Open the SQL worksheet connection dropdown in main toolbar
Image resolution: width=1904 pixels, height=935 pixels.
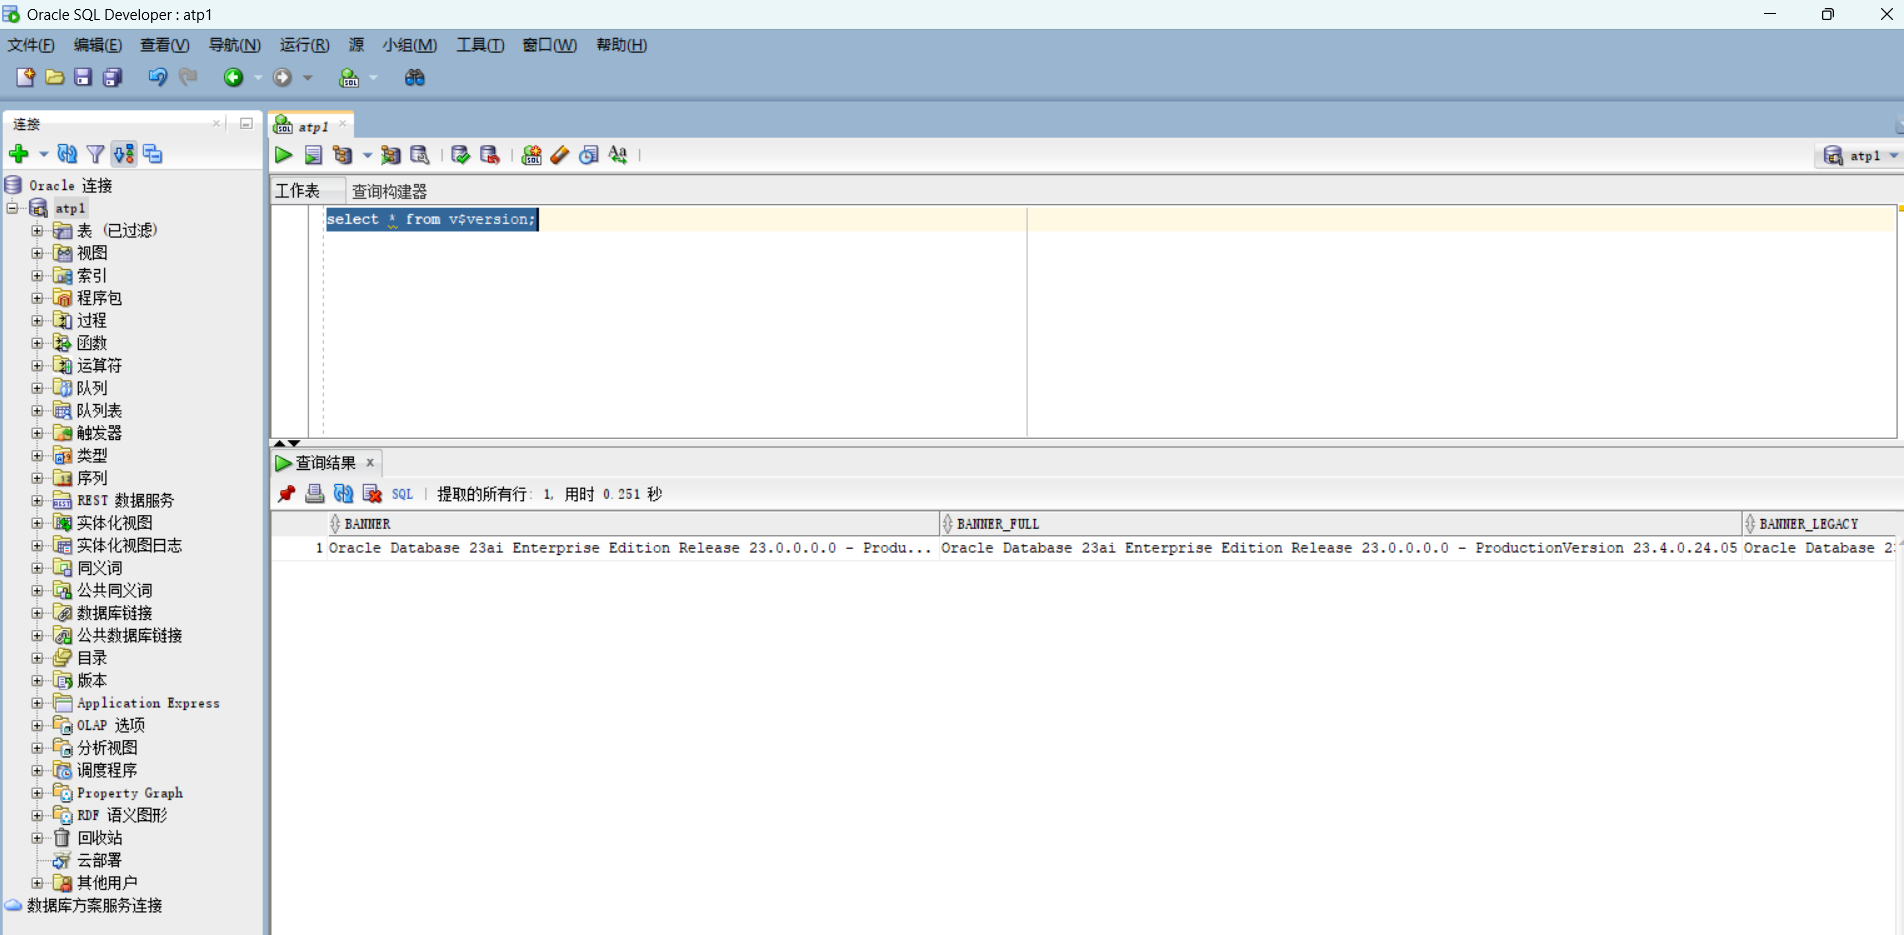pyautogui.click(x=374, y=77)
